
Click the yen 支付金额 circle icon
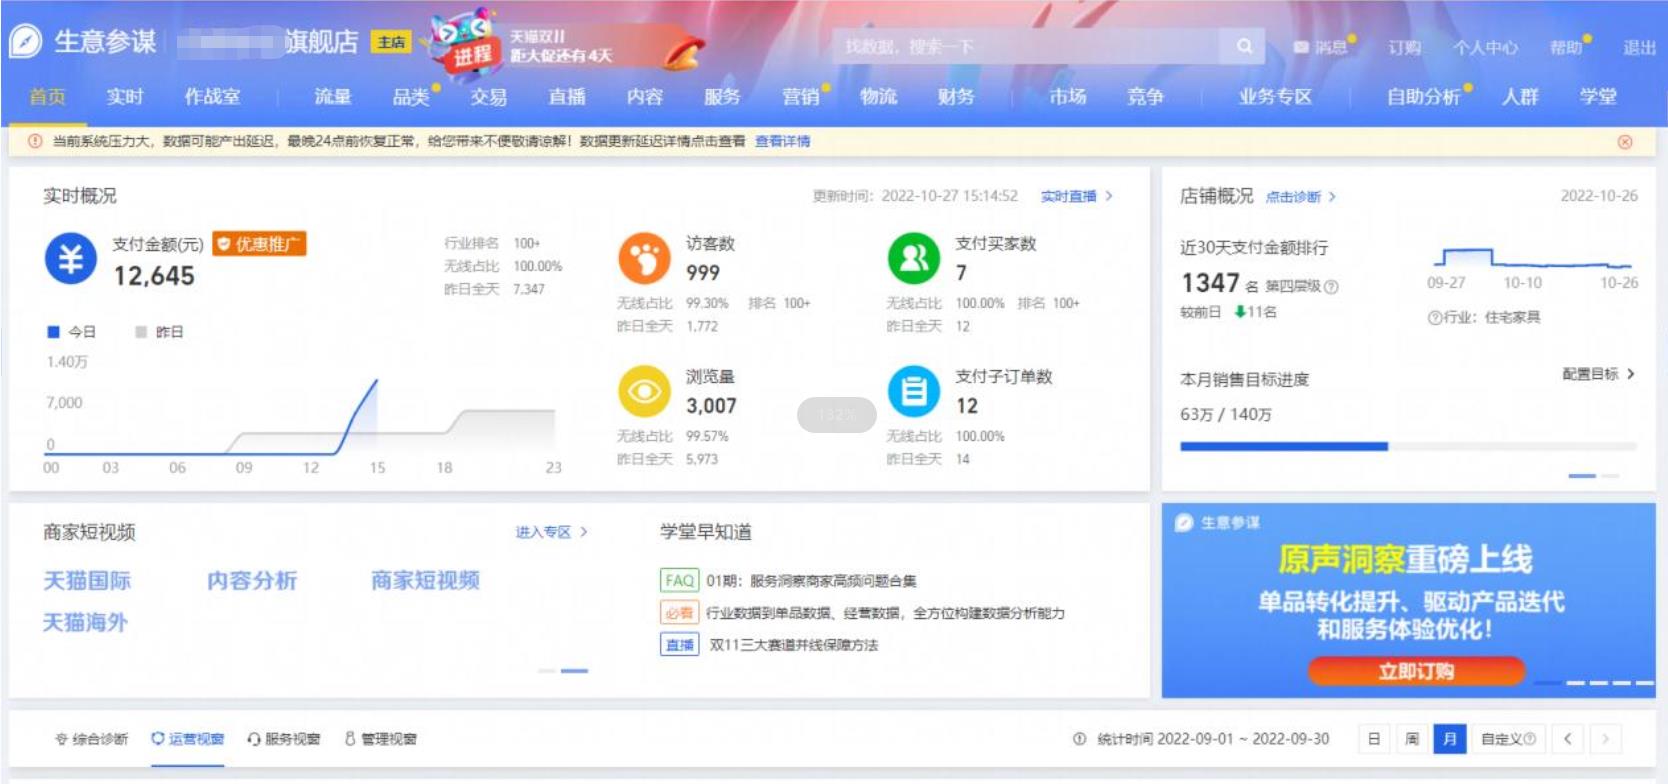70,259
